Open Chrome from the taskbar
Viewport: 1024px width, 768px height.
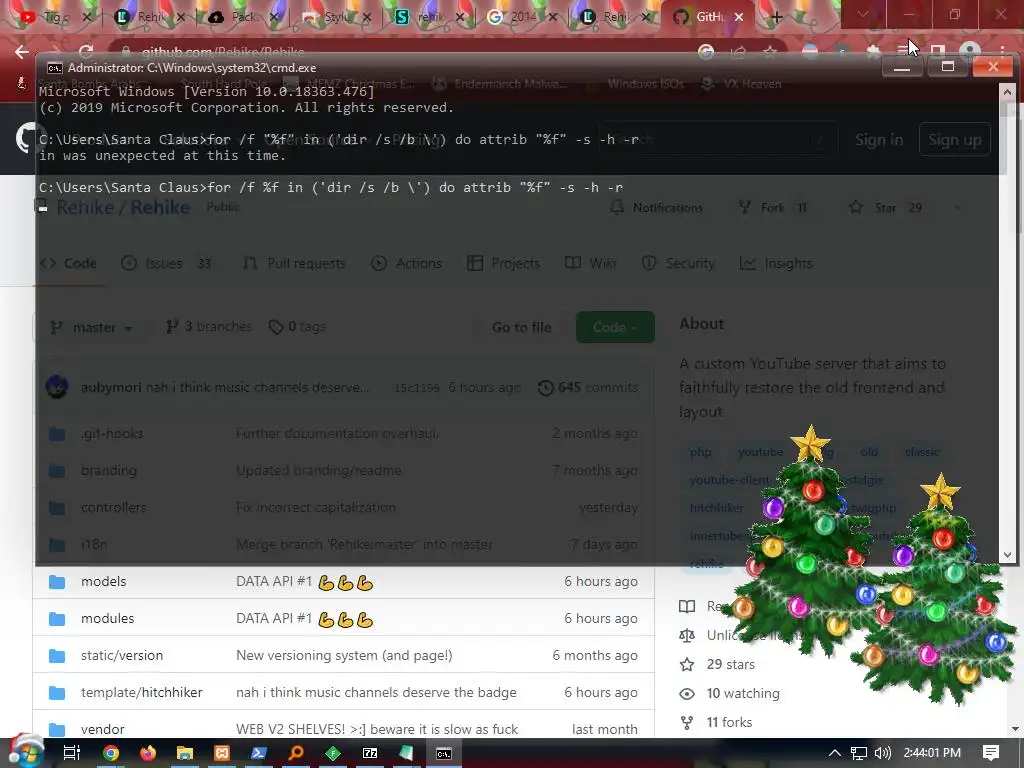[x=111, y=753]
